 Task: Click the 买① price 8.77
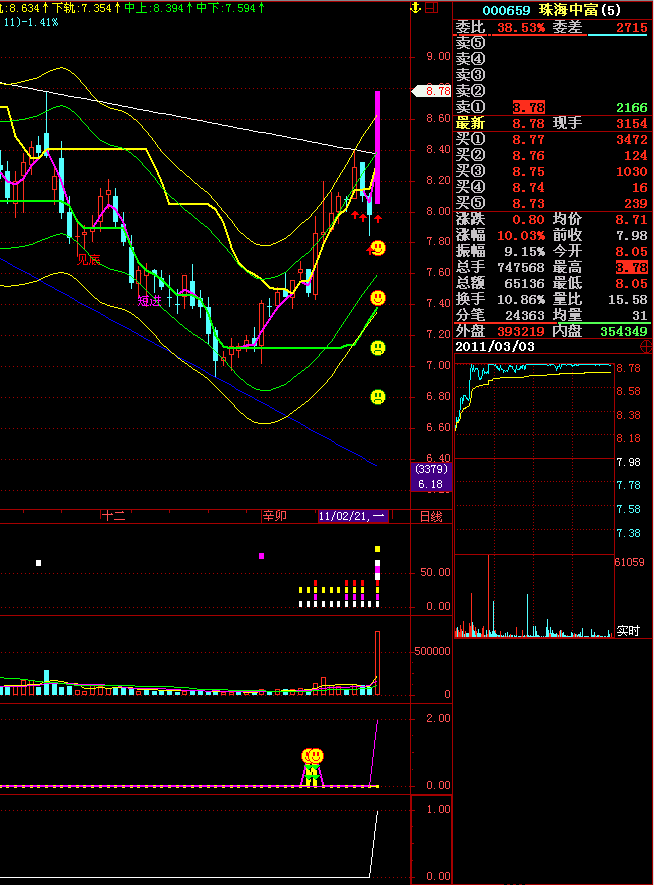click(529, 139)
